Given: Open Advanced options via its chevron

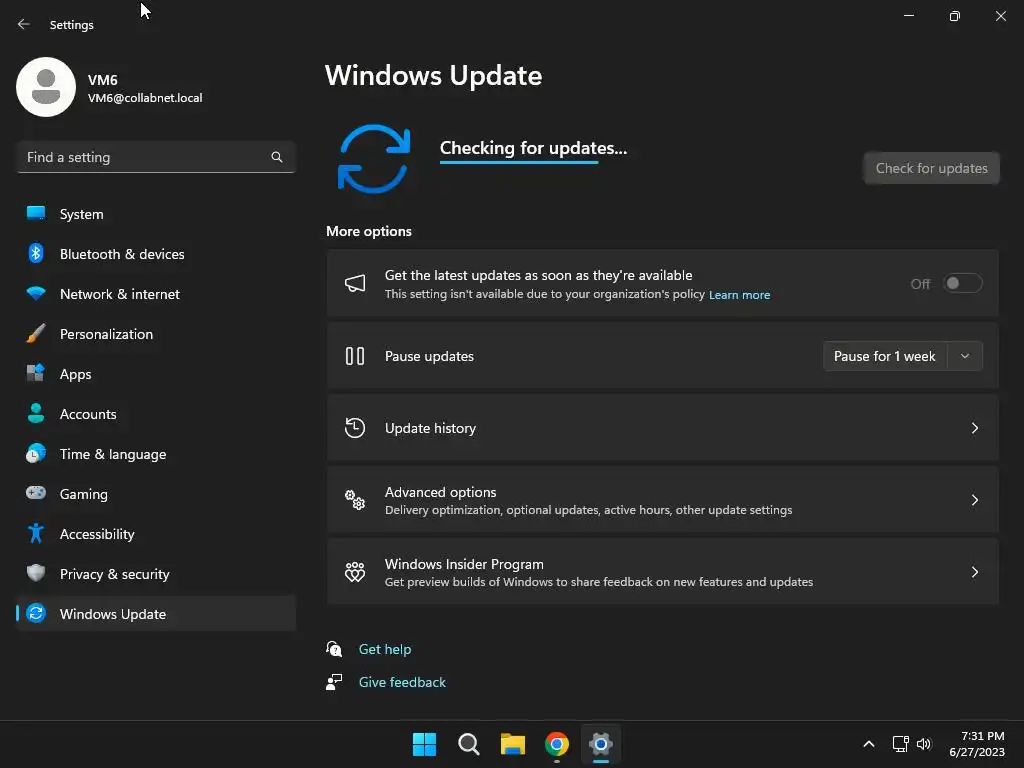Looking at the screenshot, I should 974,500.
